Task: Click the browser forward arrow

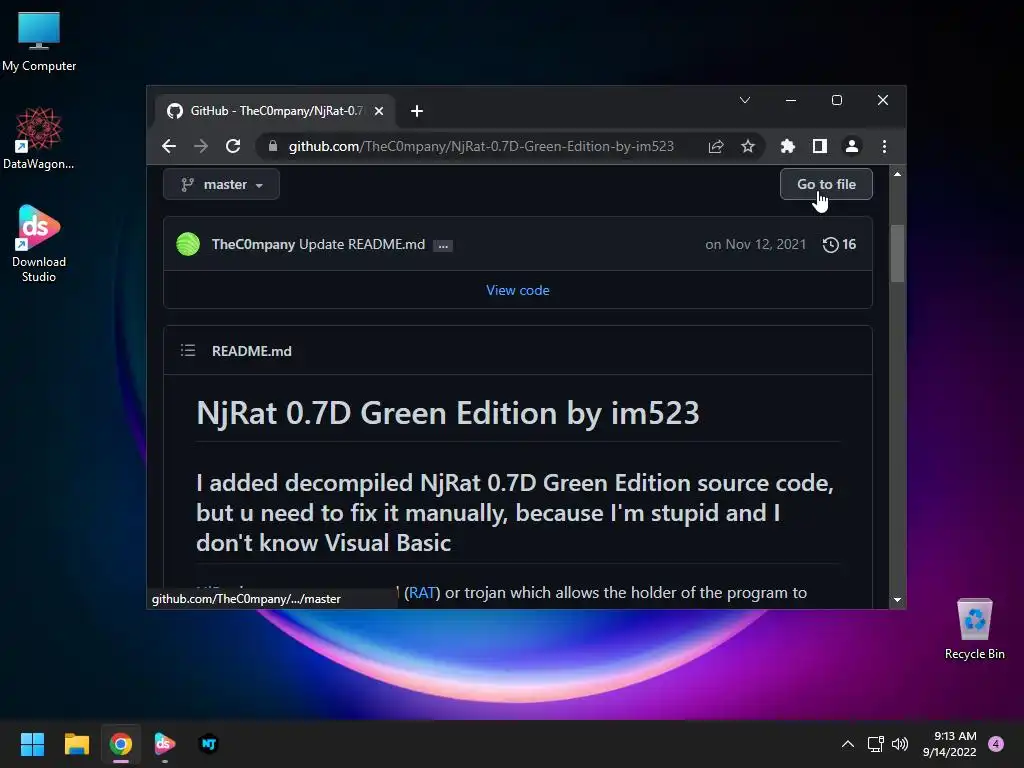Action: point(201,146)
